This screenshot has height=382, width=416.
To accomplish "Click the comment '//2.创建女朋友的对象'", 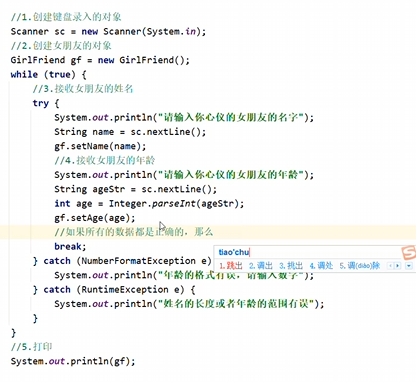I will coord(61,46).
